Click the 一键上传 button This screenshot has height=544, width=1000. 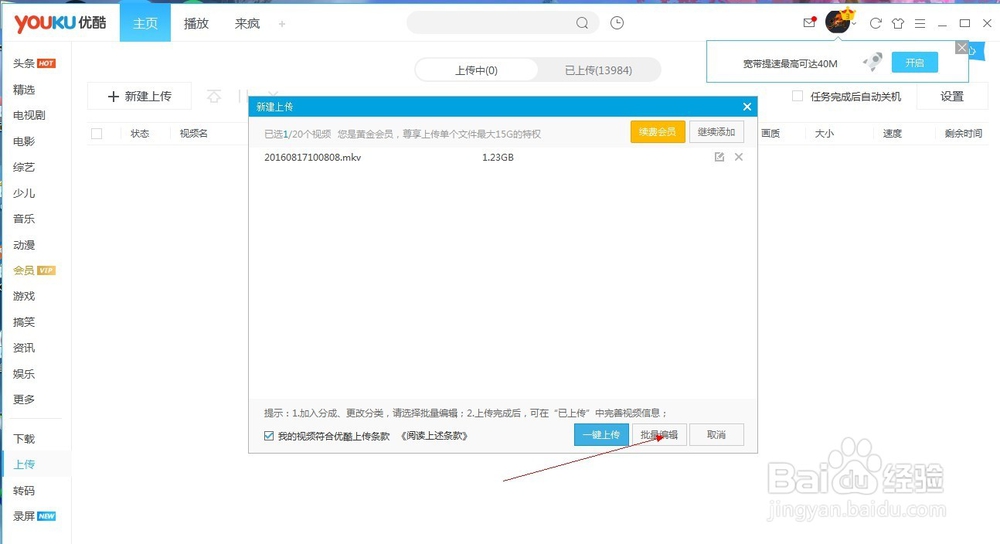pos(601,435)
